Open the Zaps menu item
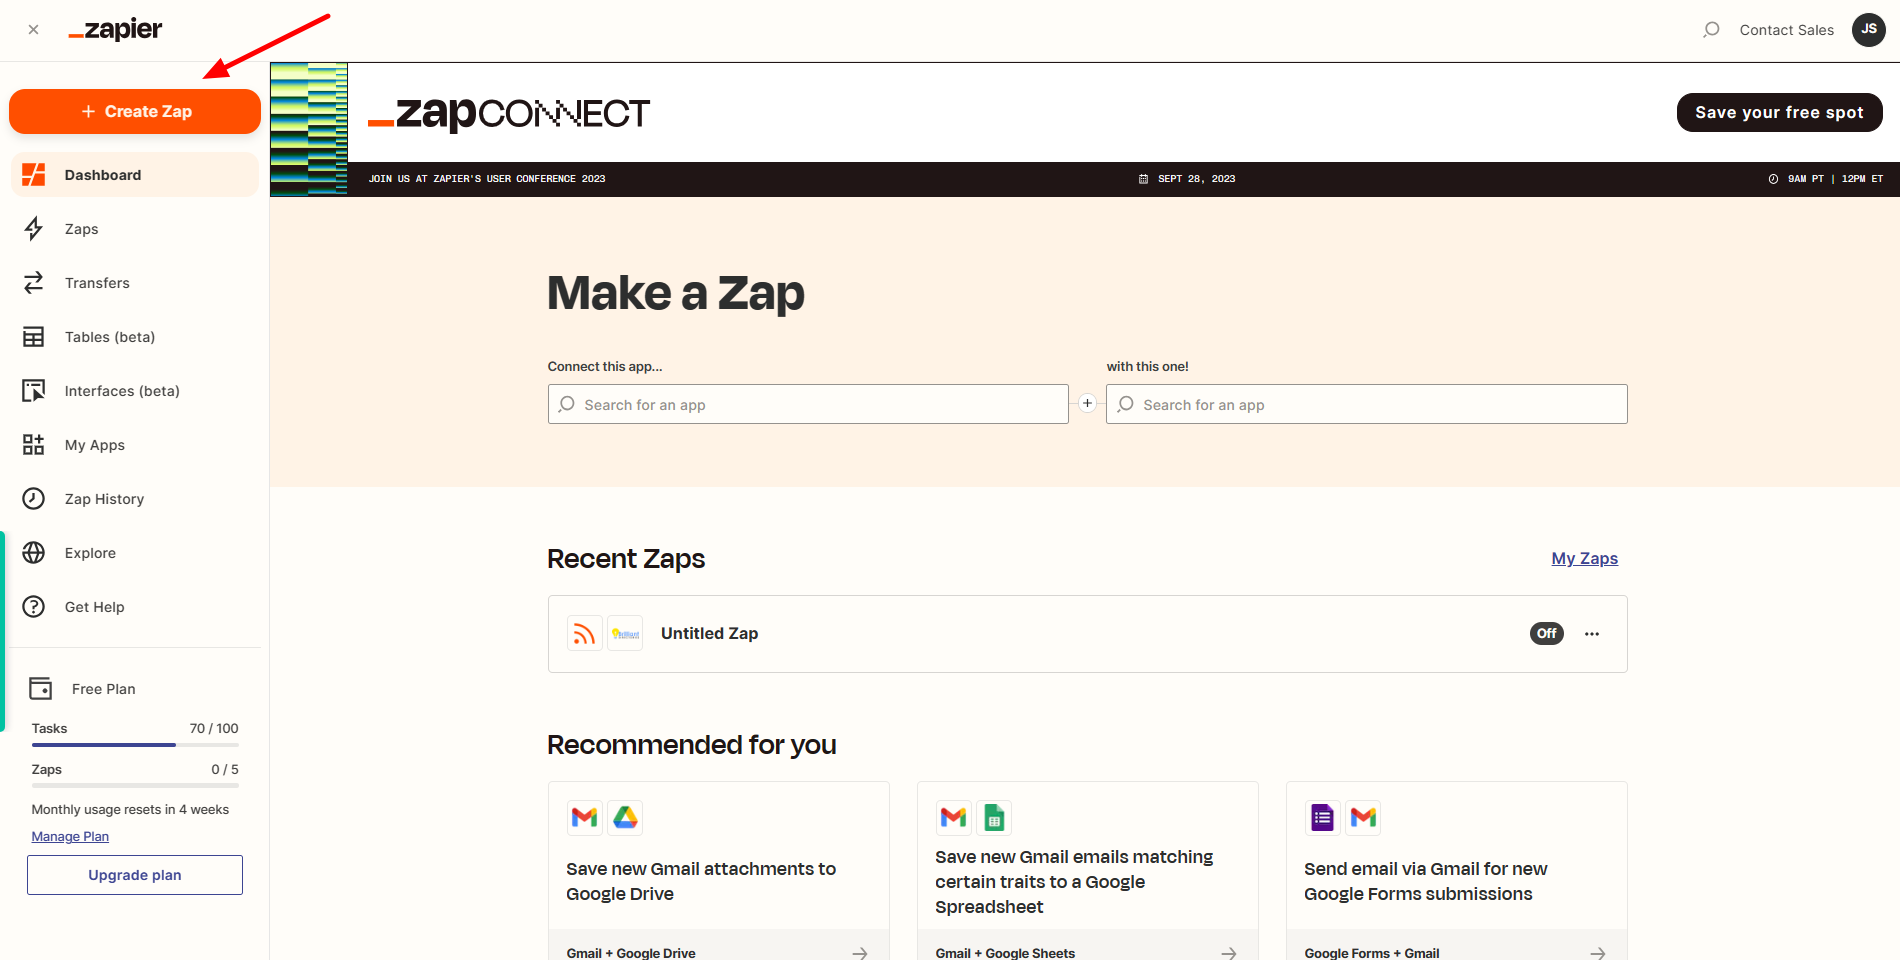The image size is (1900, 960). click(x=135, y=229)
